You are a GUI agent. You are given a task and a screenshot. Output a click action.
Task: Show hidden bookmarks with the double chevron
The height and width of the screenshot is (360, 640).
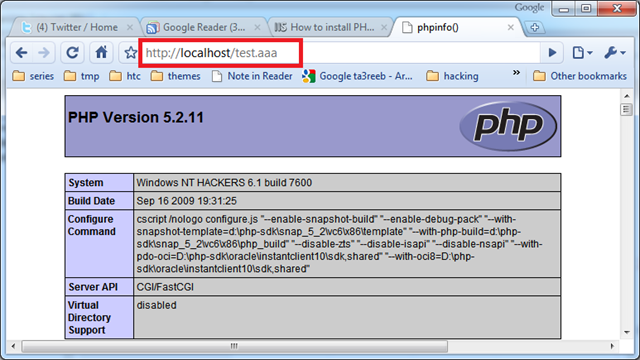click(516, 73)
